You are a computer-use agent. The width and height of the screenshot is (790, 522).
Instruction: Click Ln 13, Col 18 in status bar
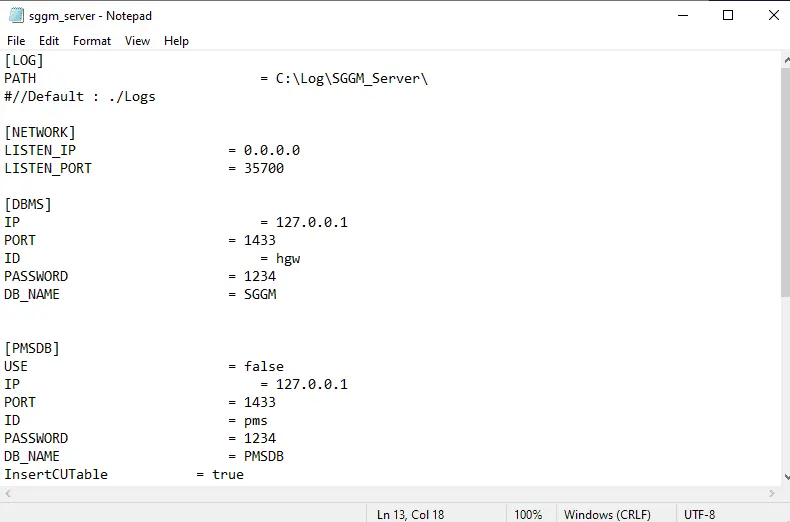point(411,514)
